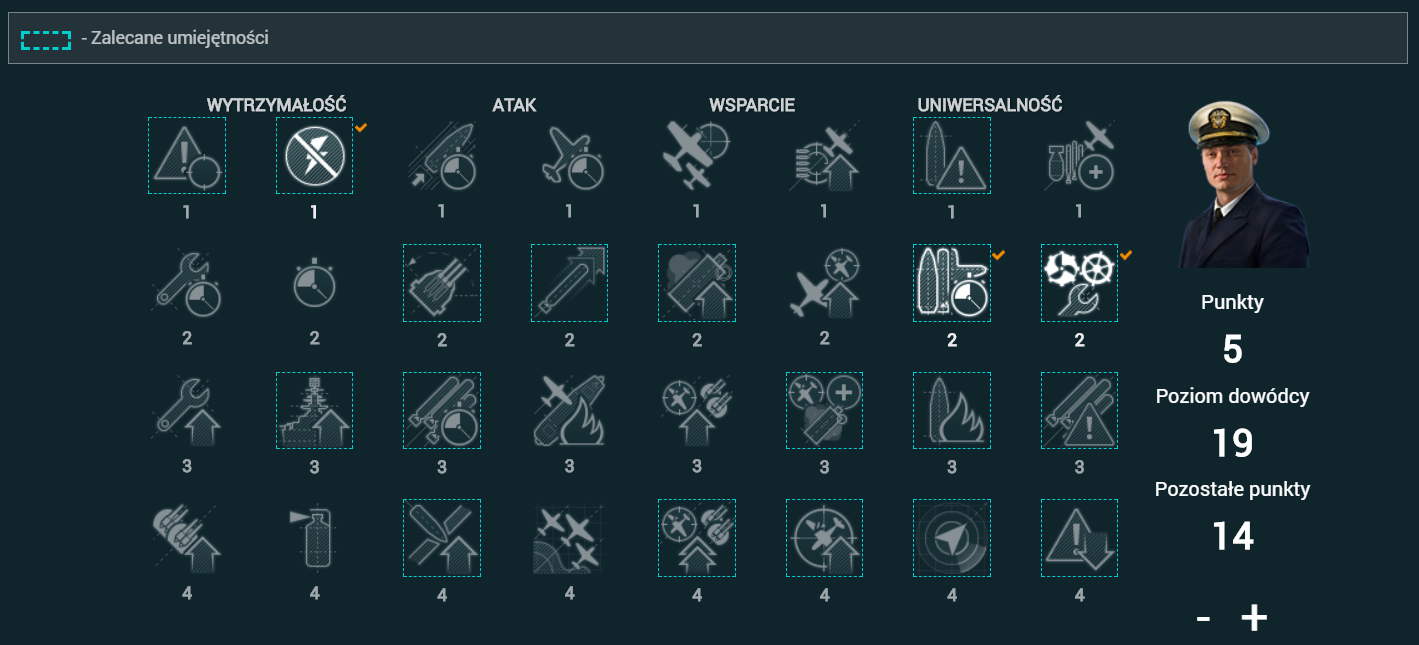This screenshot has height=645, width=1419.
Task: Select the burning plane and ship skill
Action: click(569, 411)
